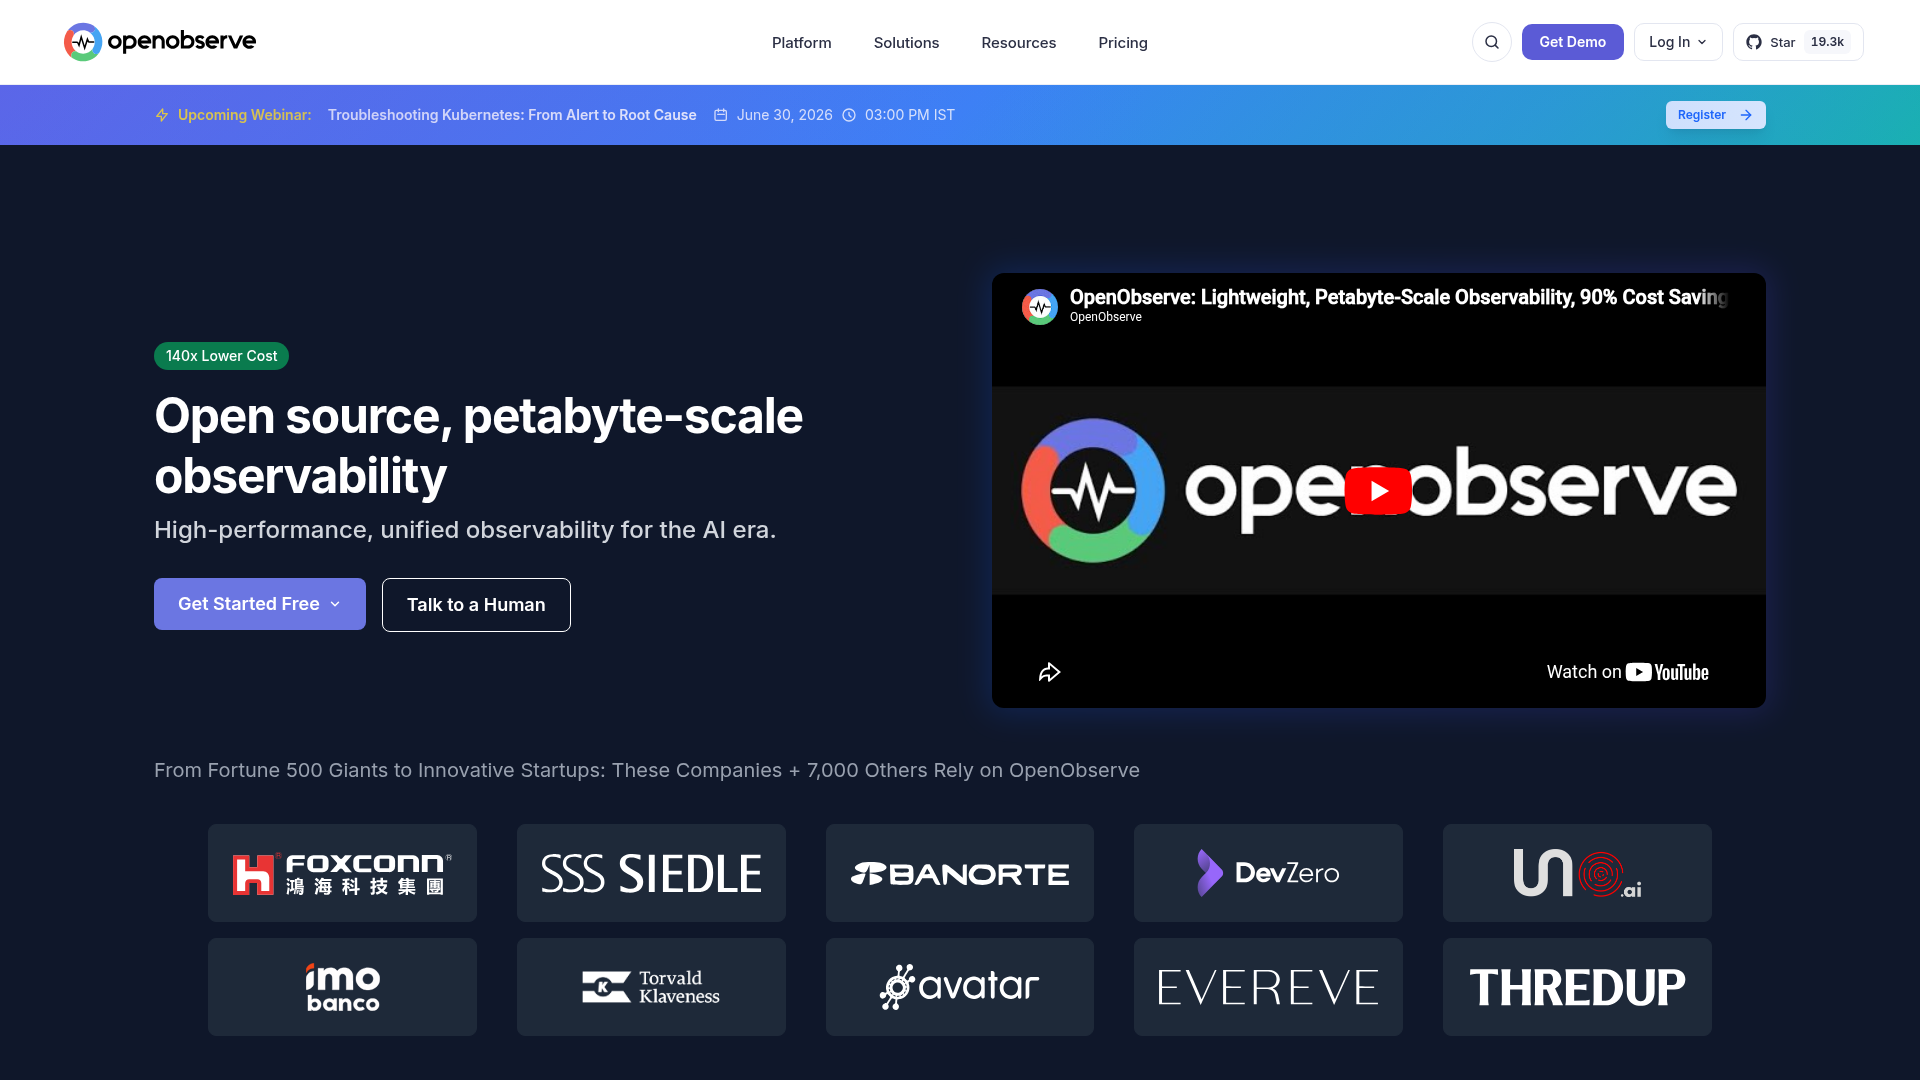Click the OpenObserve channel avatar in video
The width and height of the screenshot is (1920, 1080).
pos(1040,307)
